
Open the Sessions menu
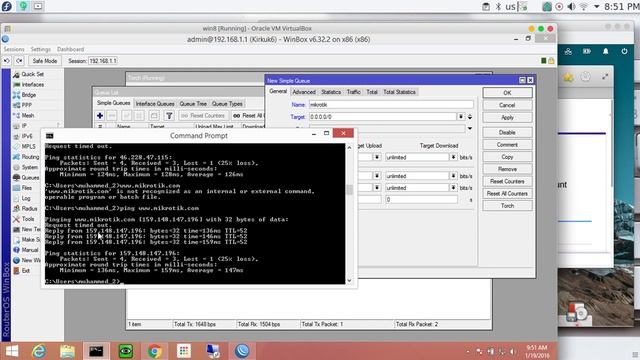(x=14, y=49)
